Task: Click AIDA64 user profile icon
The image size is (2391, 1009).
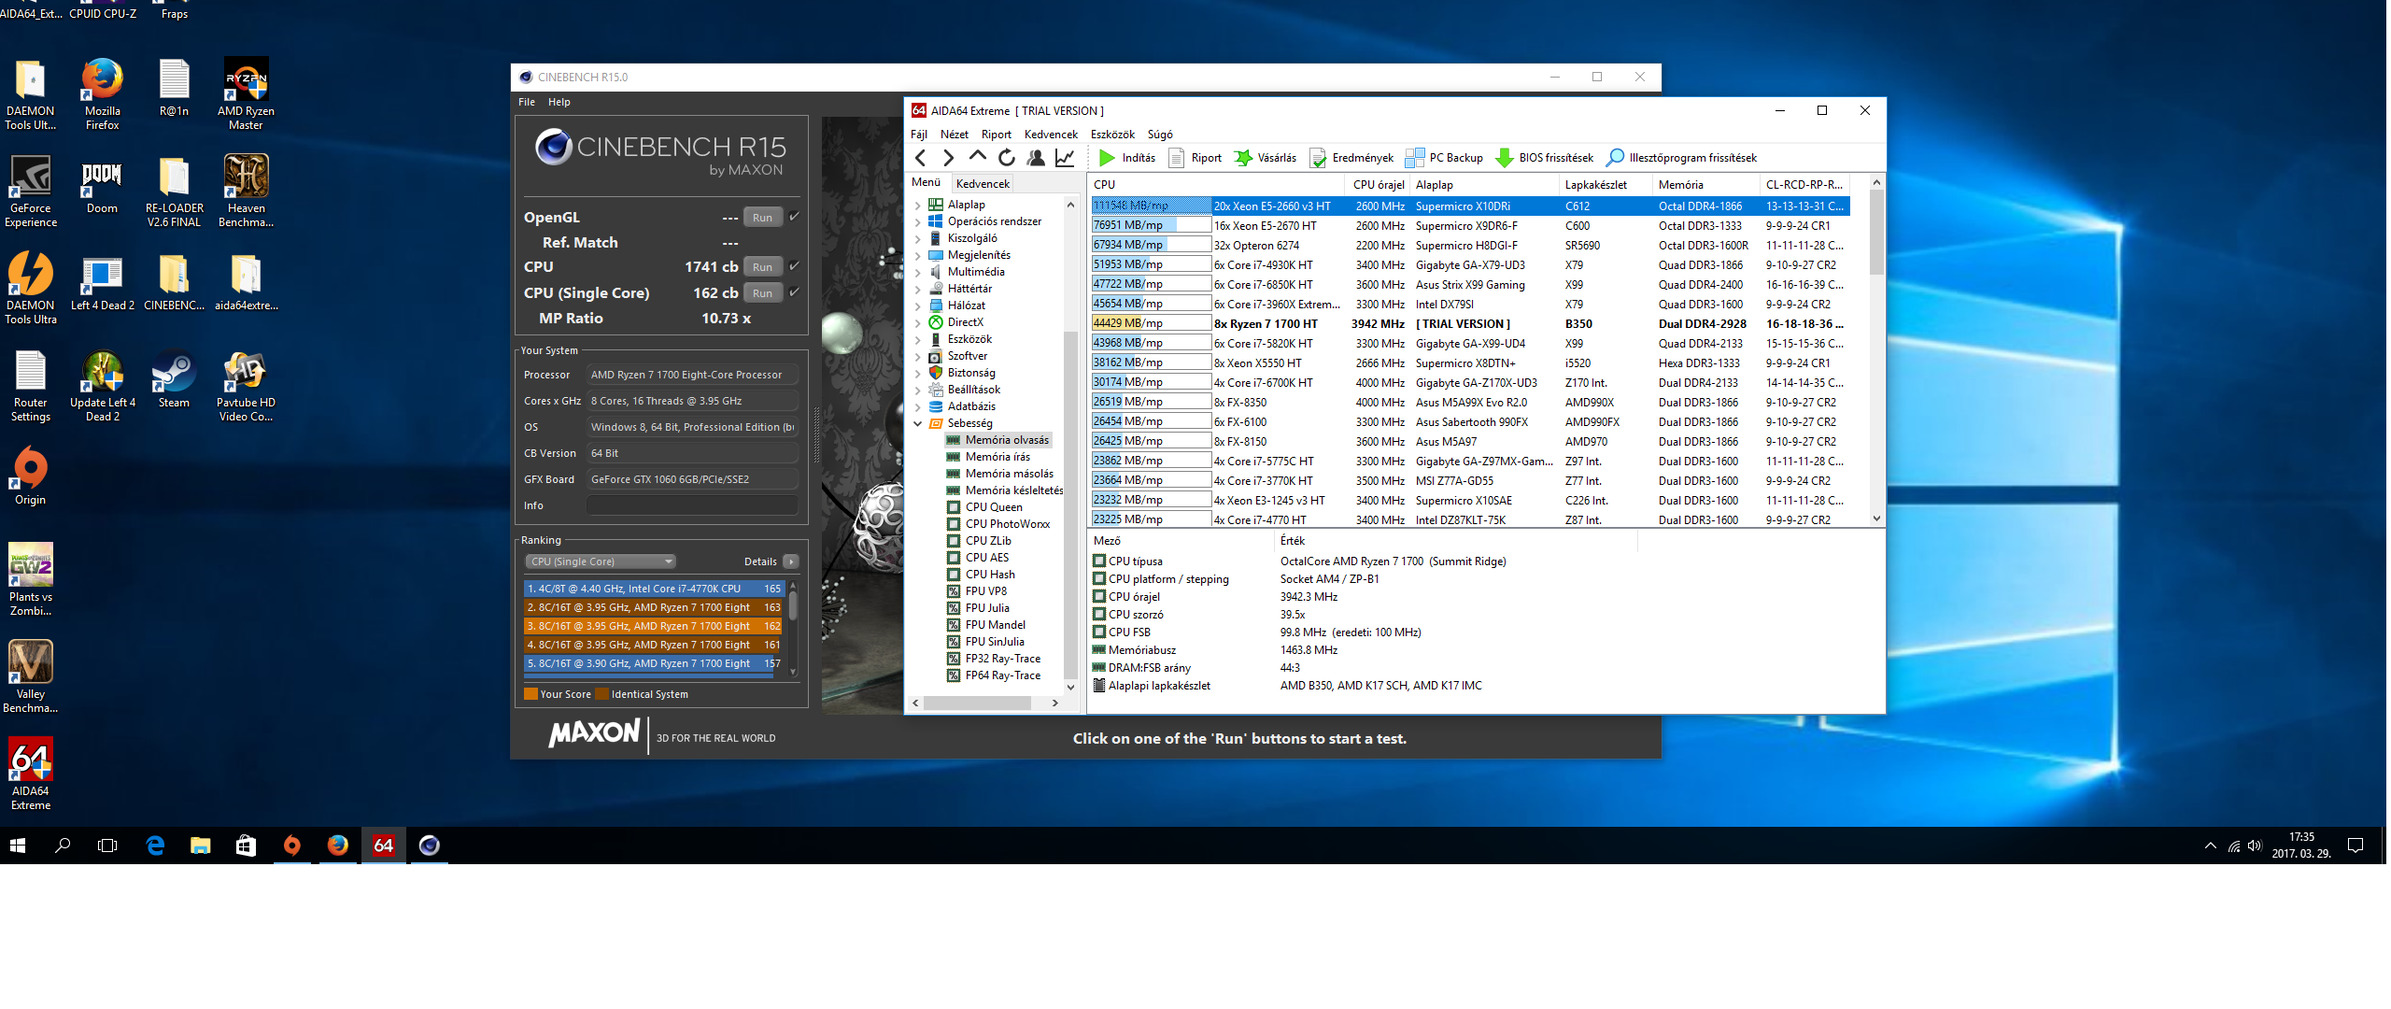Action: [1036, 158]
